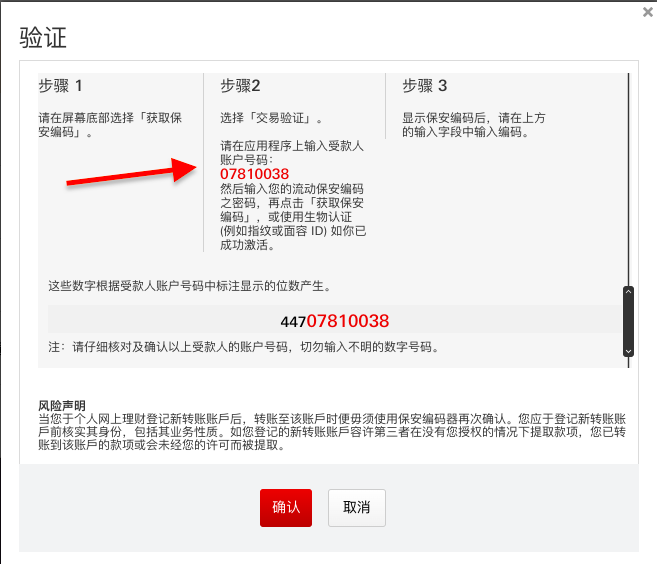The width and height of the screenshot is (657, 564).
Task: Click the dark scrollbar thumb
Action: click(628, 321)
